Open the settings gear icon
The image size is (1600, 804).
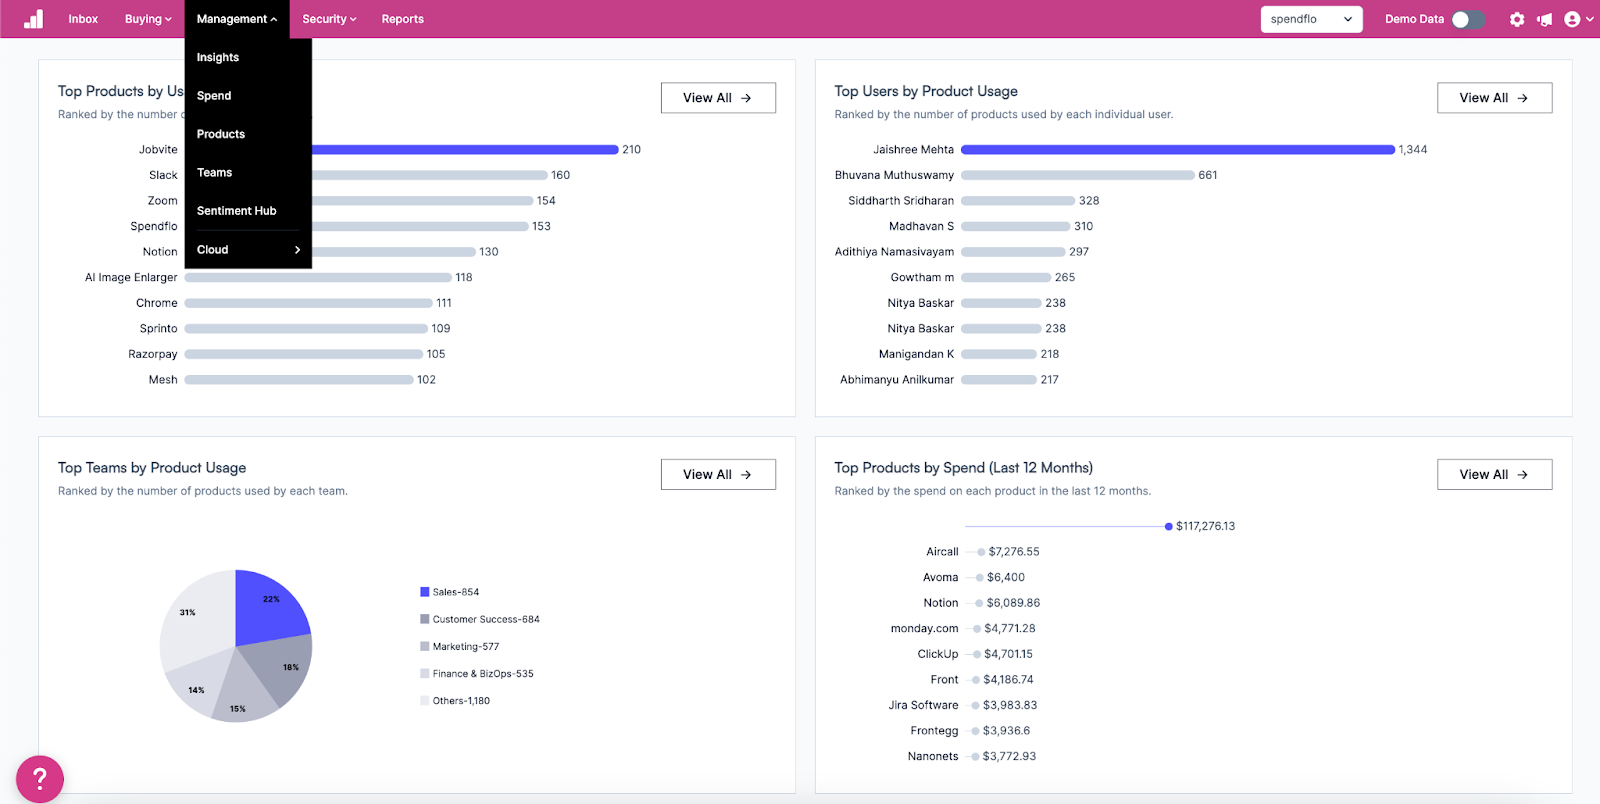tap(1517, 19)
